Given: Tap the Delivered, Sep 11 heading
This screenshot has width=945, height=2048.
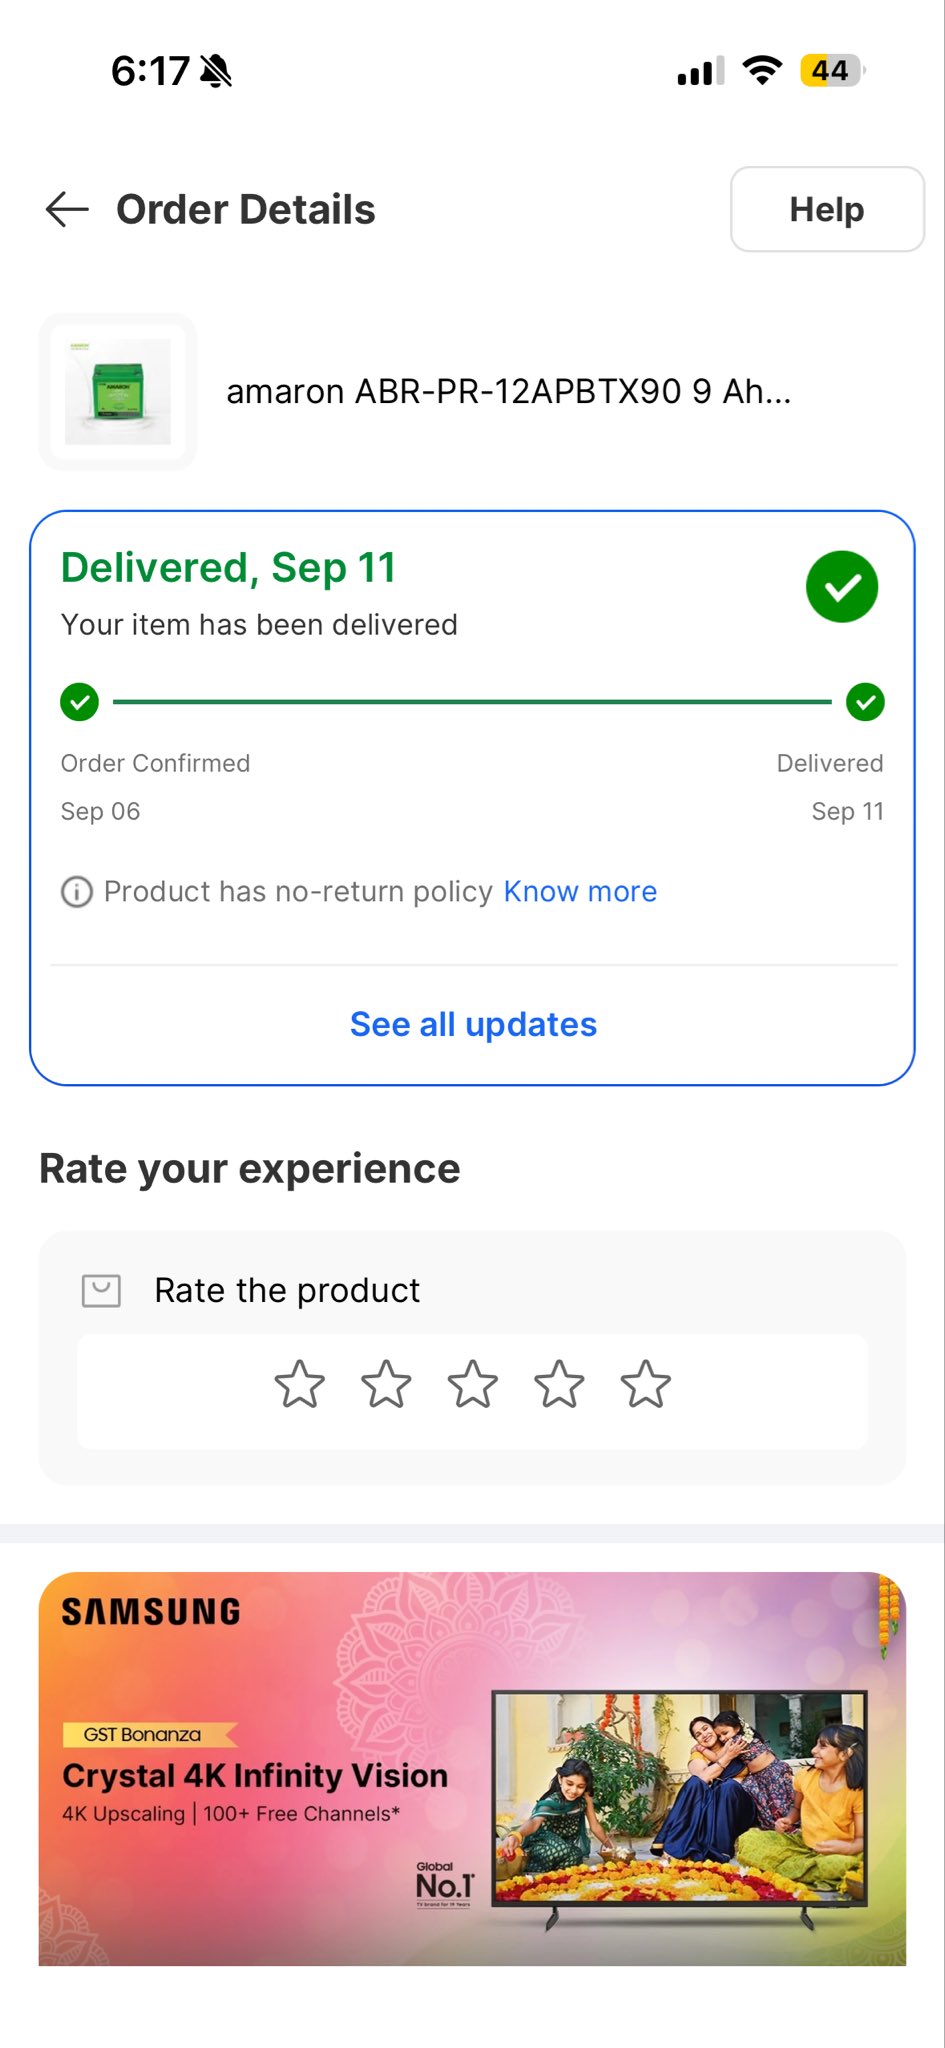Looking at the screenshot, I should 229,568.
